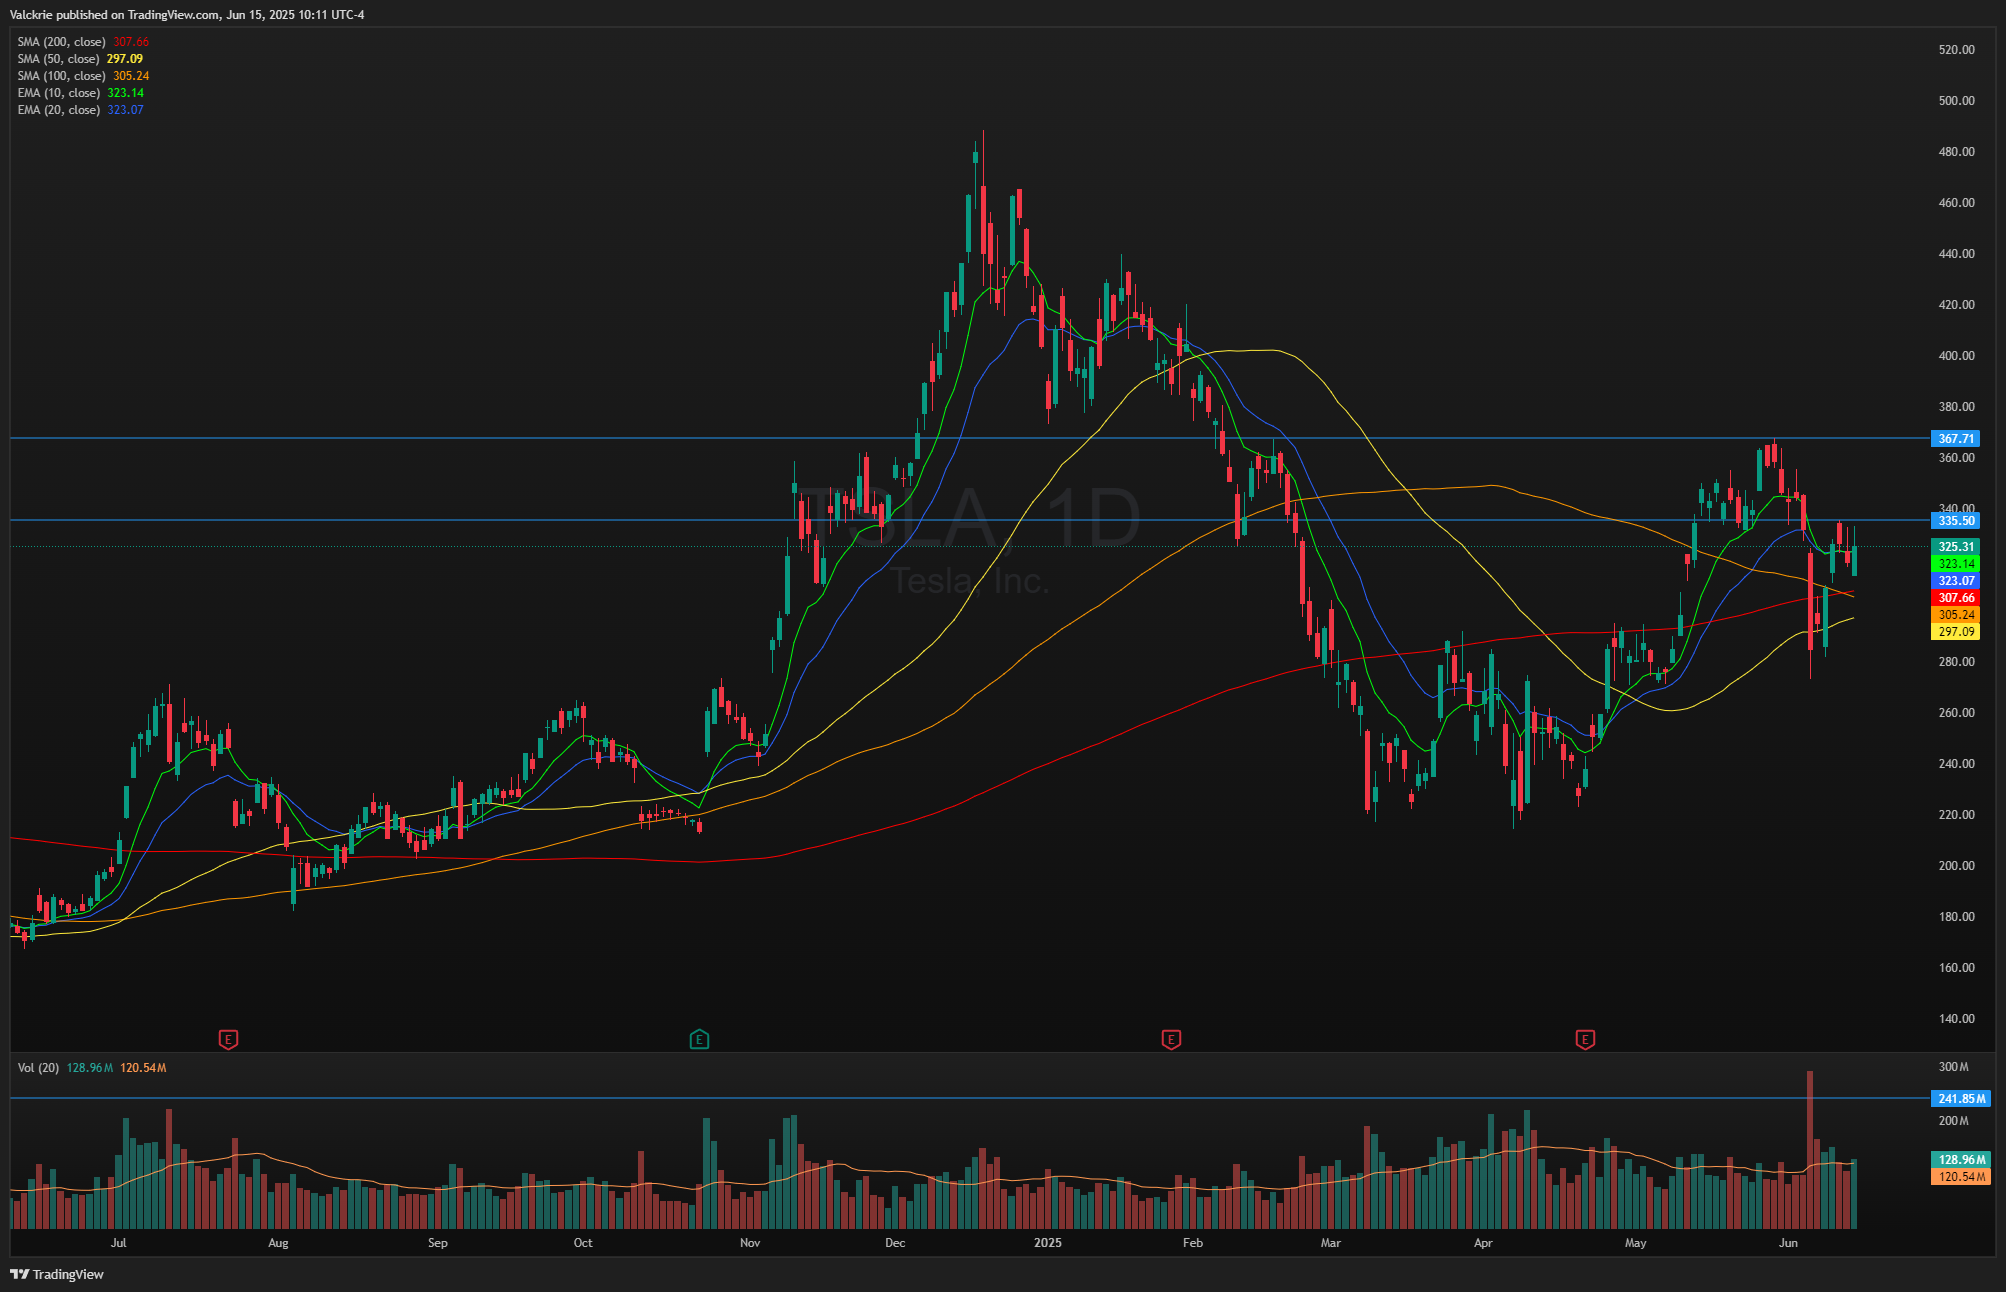Click the Jul label on time axis
The width and height of the screenshot is (2006, 1292).
tap(118, 1243)
